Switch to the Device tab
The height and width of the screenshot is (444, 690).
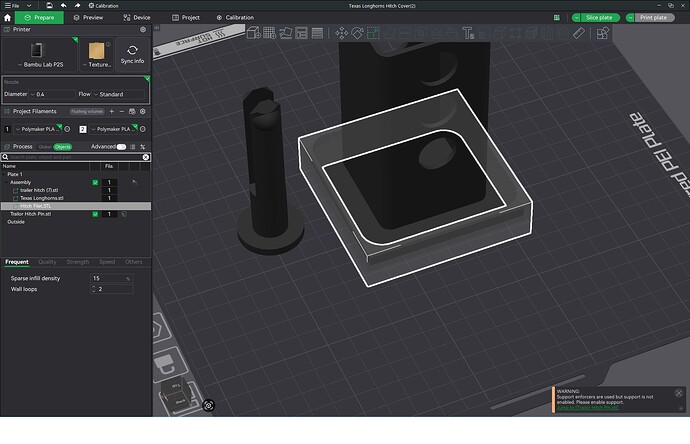click(x=137, y=18)
